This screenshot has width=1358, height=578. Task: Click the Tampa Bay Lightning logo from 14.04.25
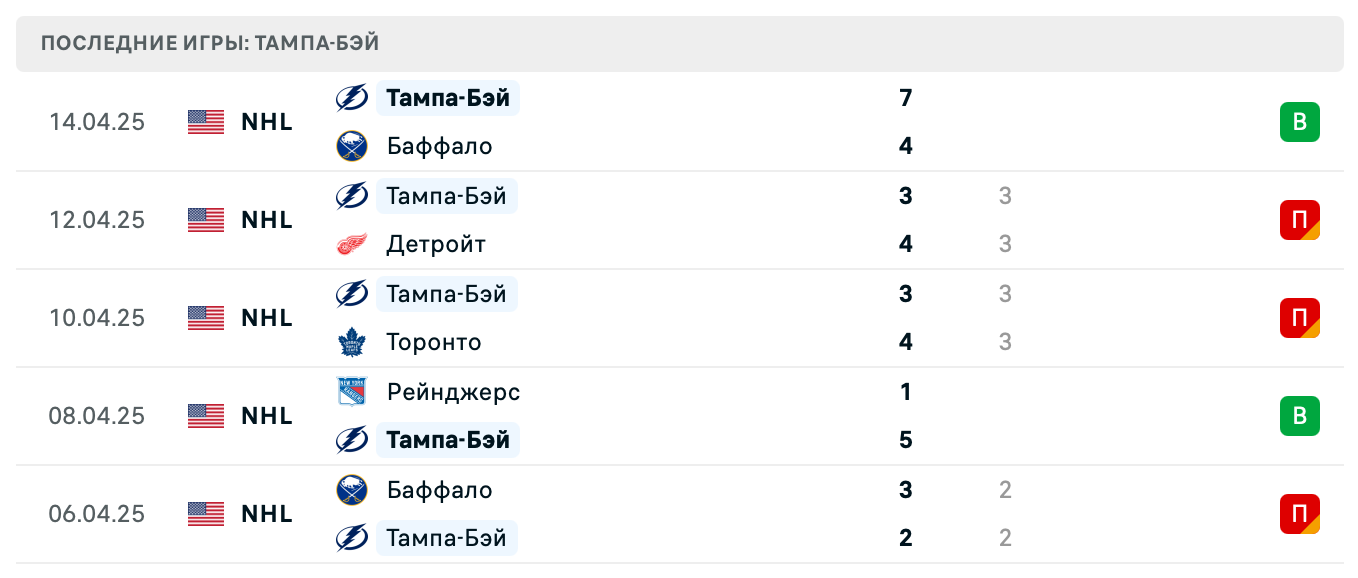352,97
